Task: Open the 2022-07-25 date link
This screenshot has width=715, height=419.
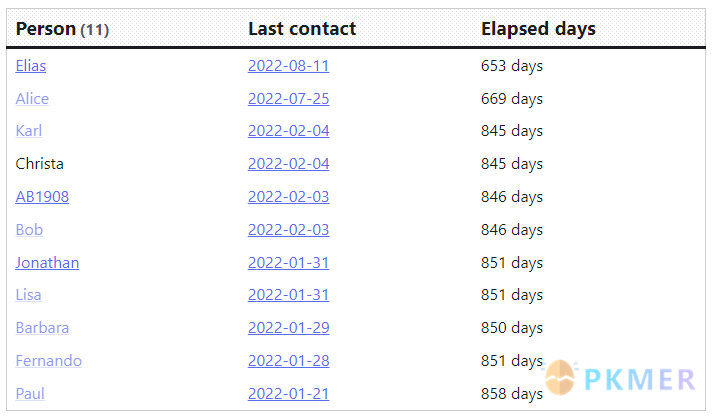Action: [x=289, y=98]
